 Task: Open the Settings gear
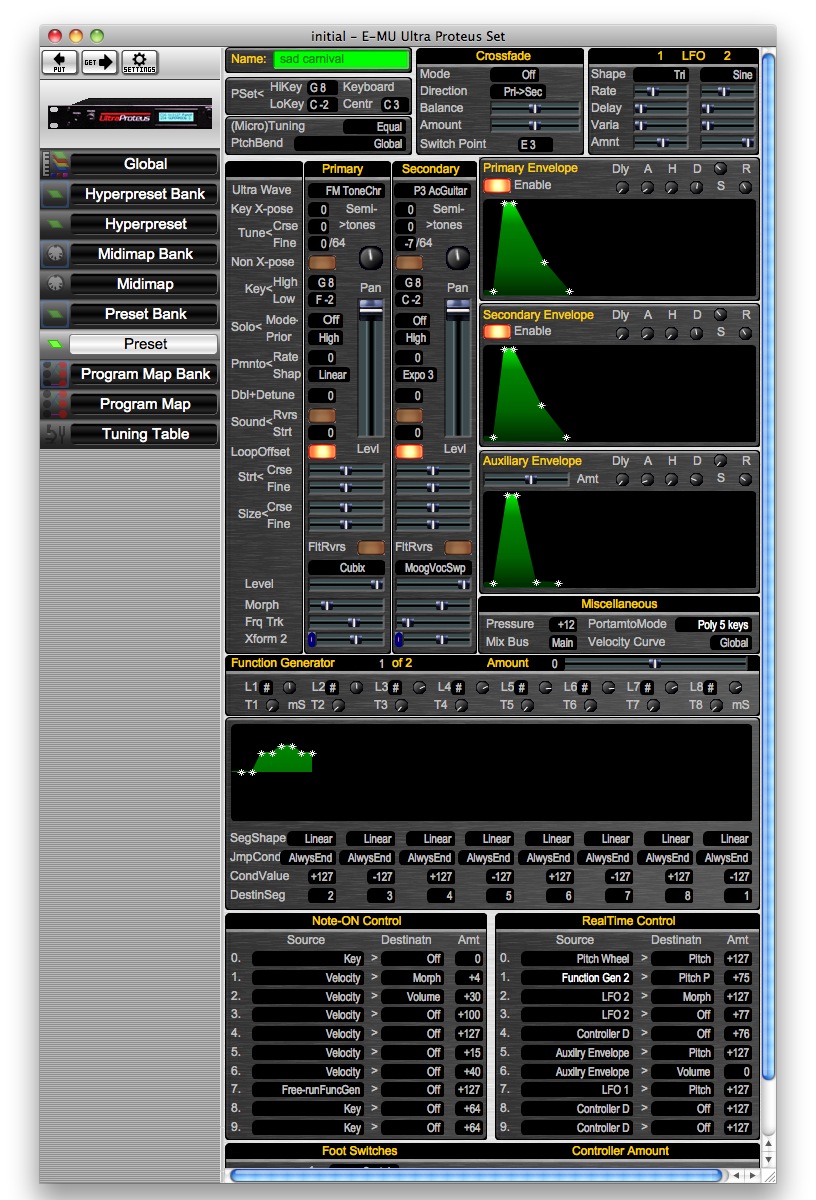pos(139,62)
